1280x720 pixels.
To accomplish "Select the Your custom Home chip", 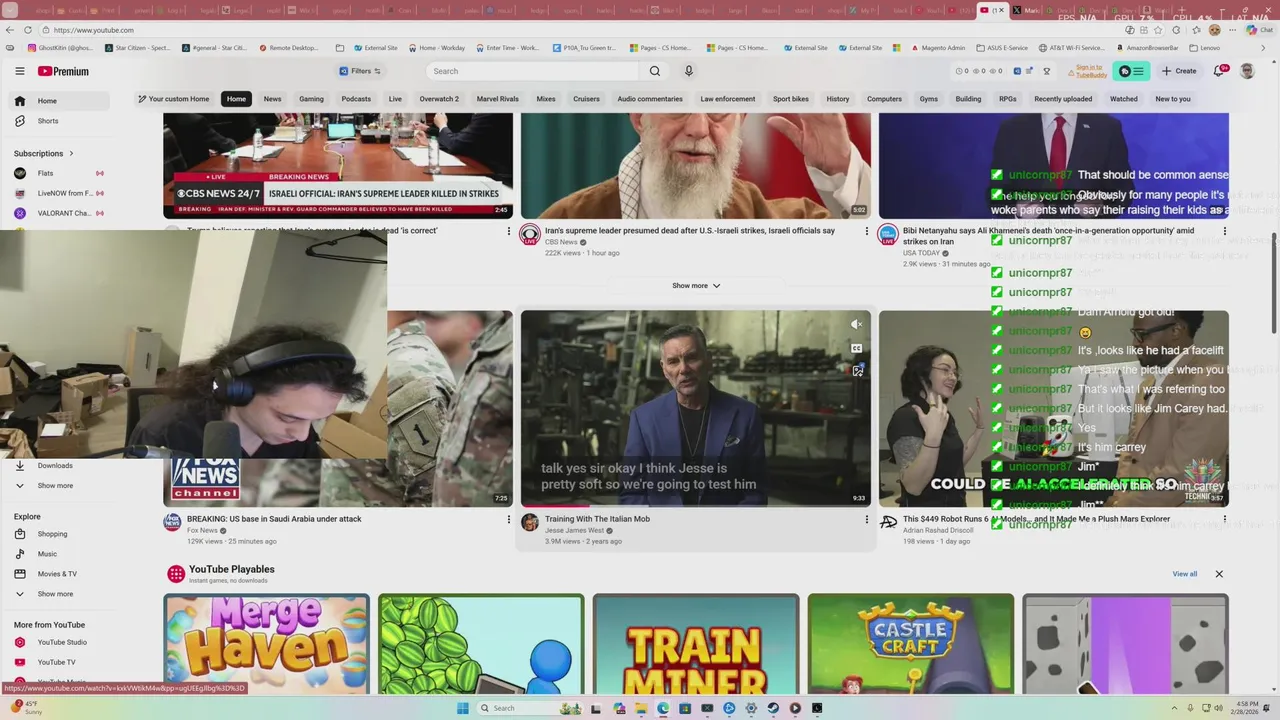I will 173,99.
